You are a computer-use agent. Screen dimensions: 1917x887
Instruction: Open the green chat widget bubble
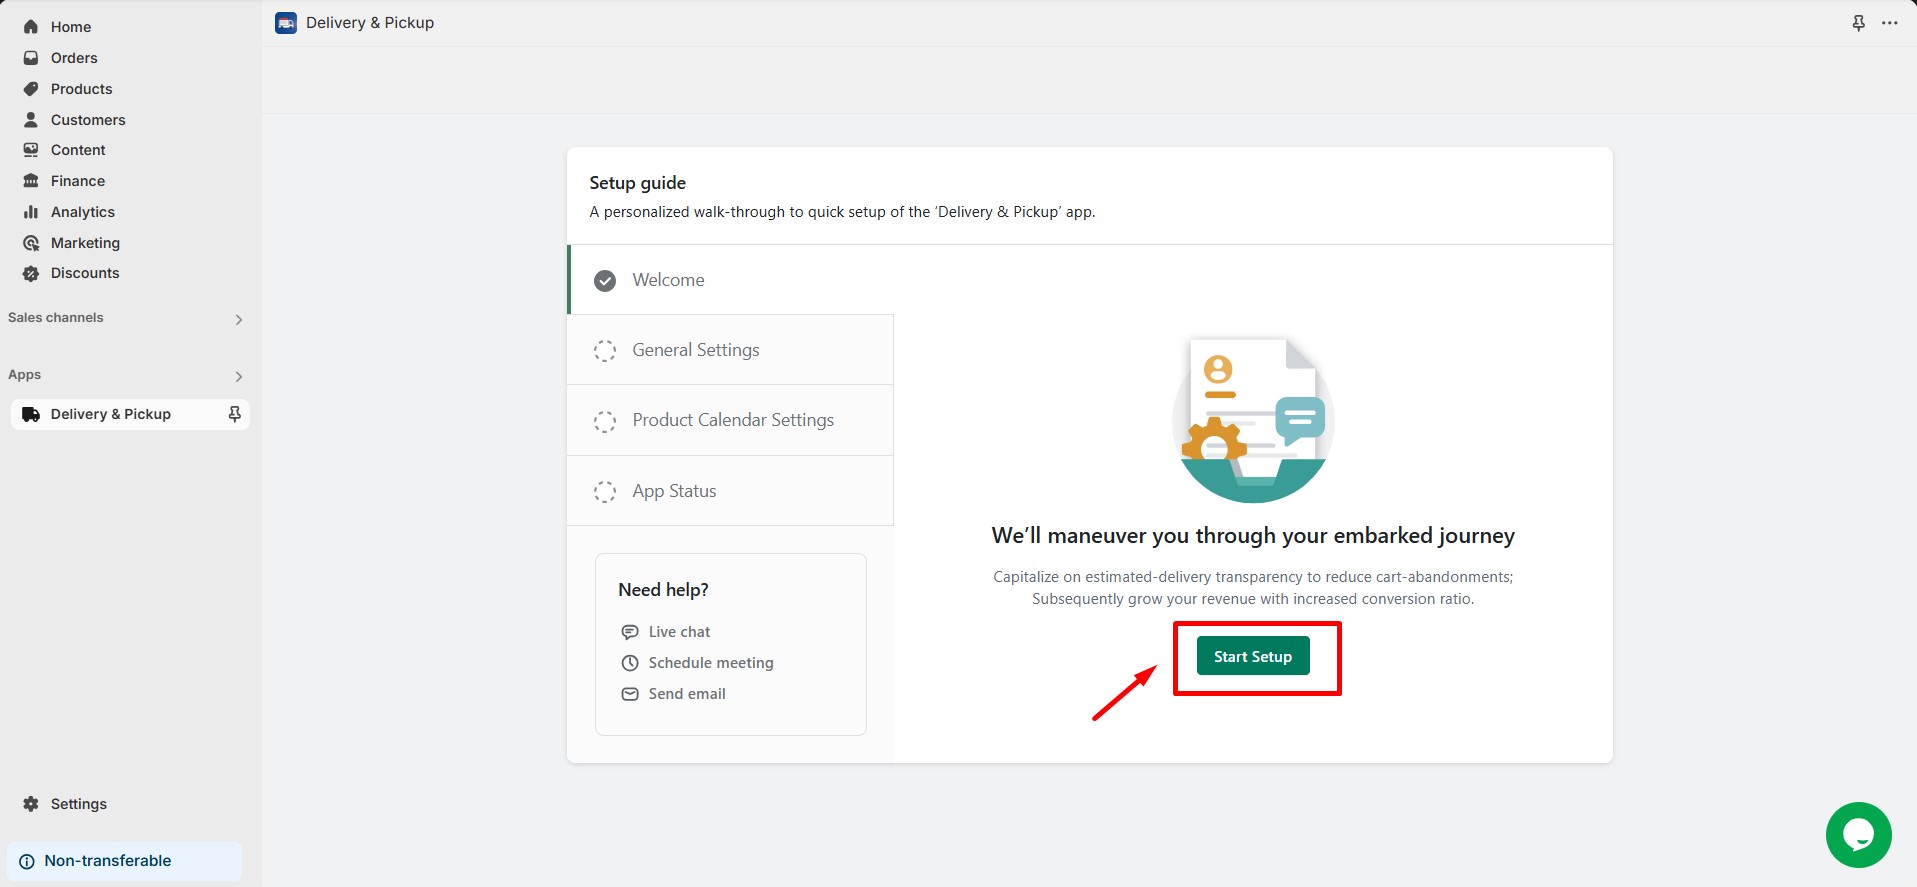click(1858, 835)
